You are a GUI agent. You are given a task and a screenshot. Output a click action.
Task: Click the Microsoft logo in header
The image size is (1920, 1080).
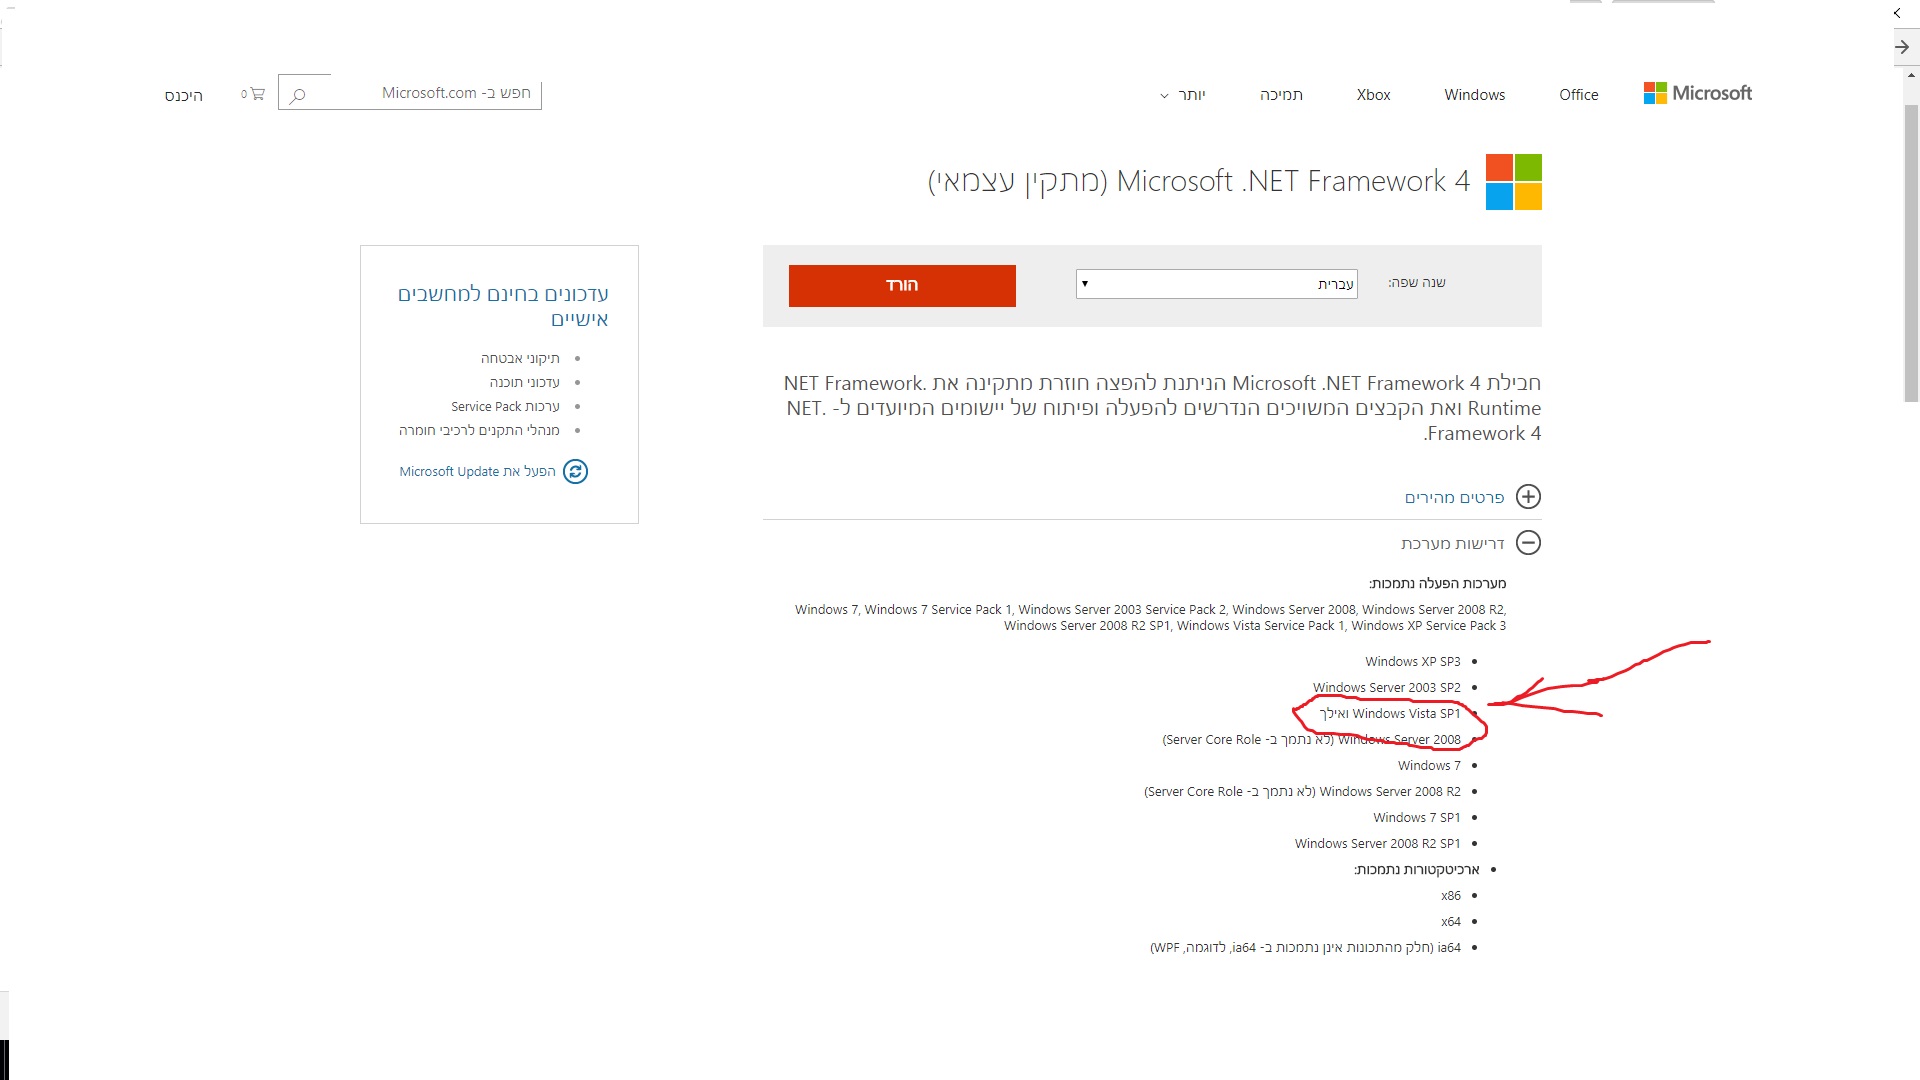1697,93
